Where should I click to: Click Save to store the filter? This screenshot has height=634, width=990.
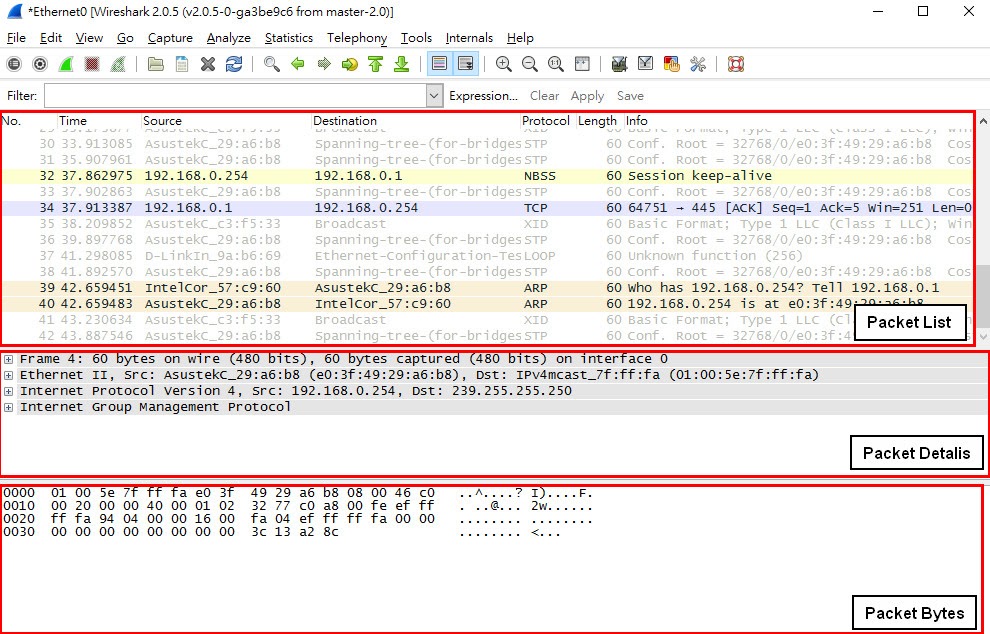630,96
